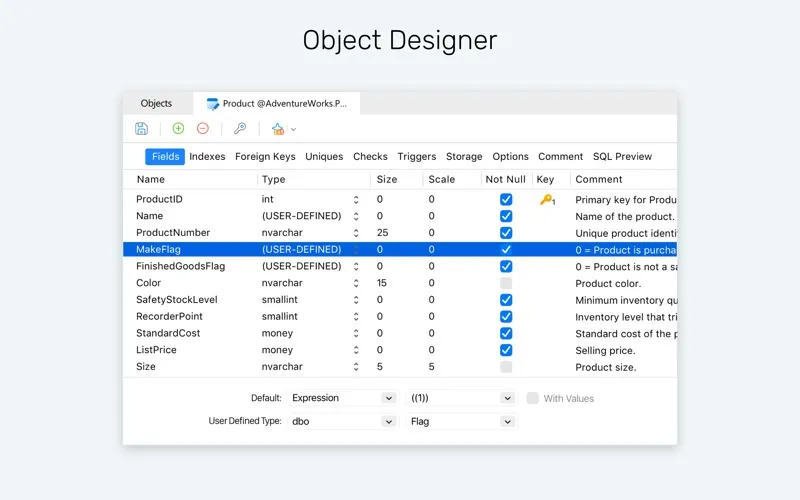The height and width of the screenshot is (500, 800).
Task: Click the Comment column header
Action: [599, 180]
